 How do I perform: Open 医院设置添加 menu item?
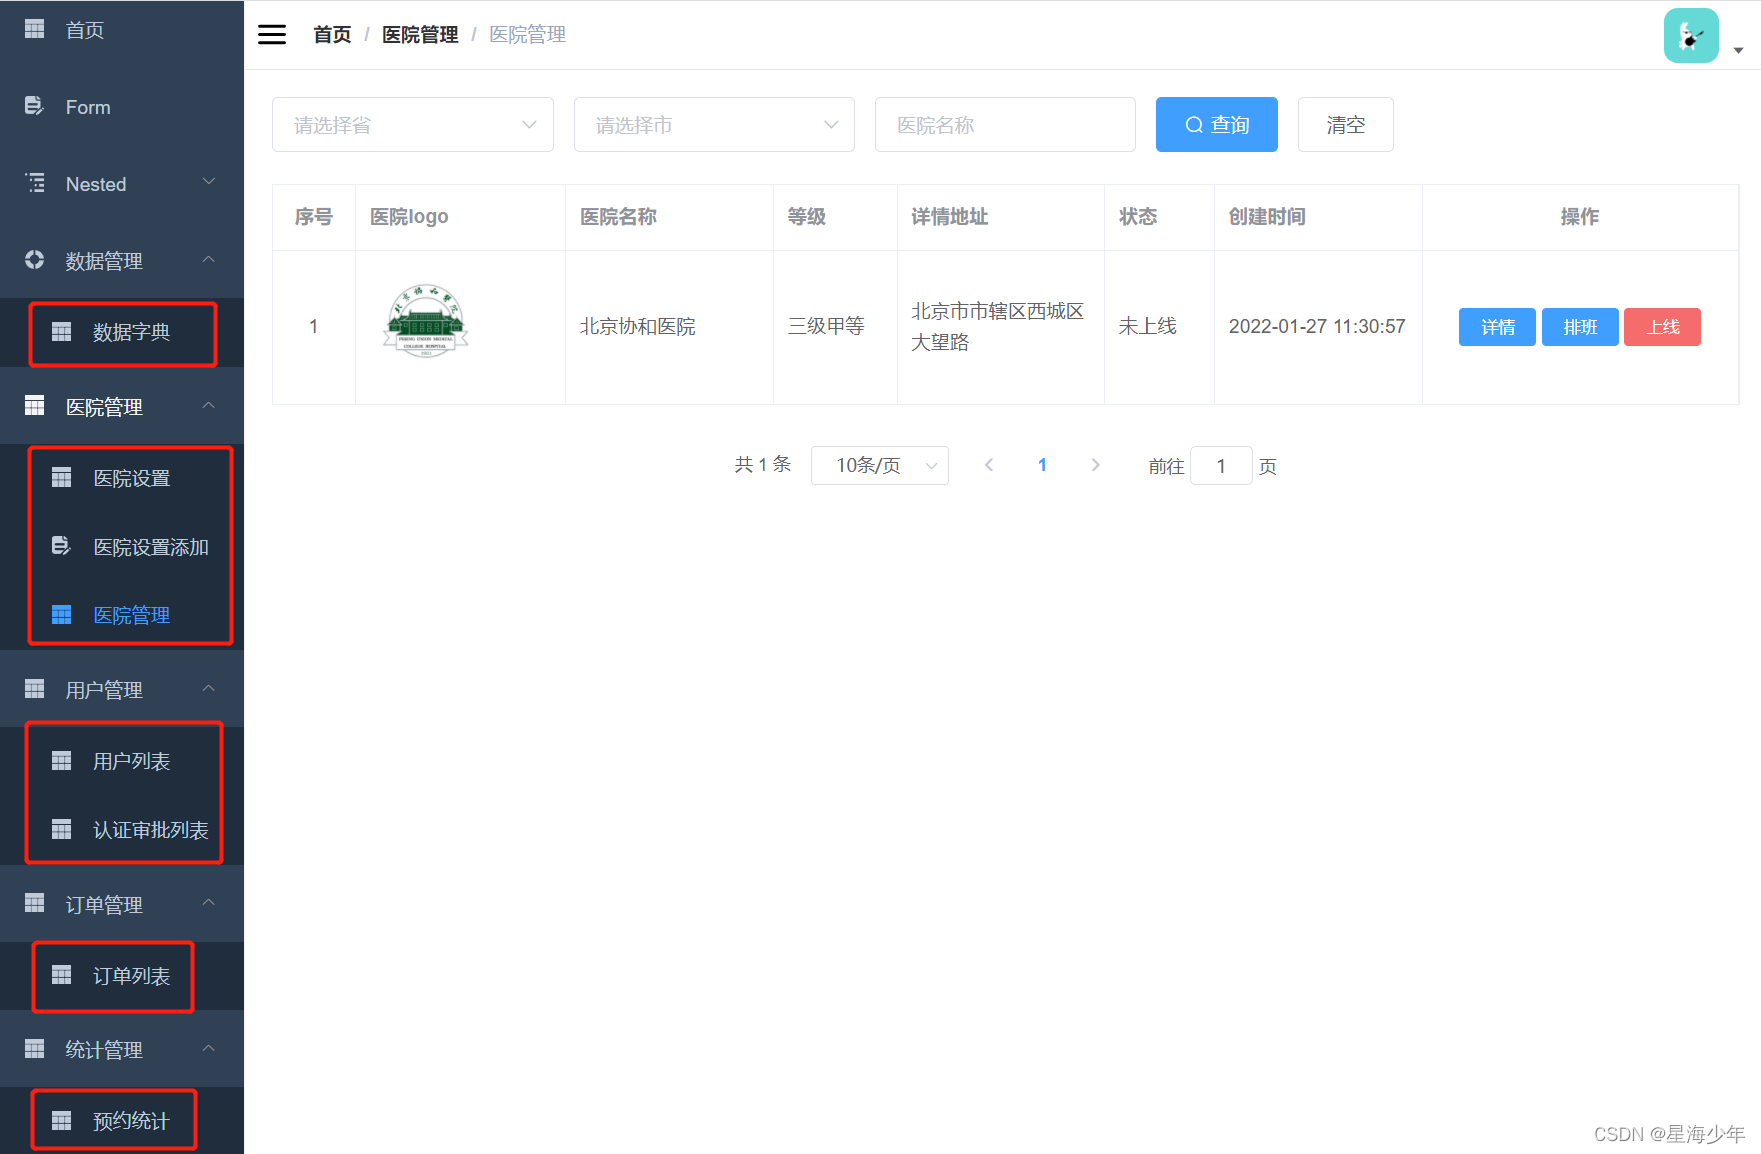[x=122, y=547]
